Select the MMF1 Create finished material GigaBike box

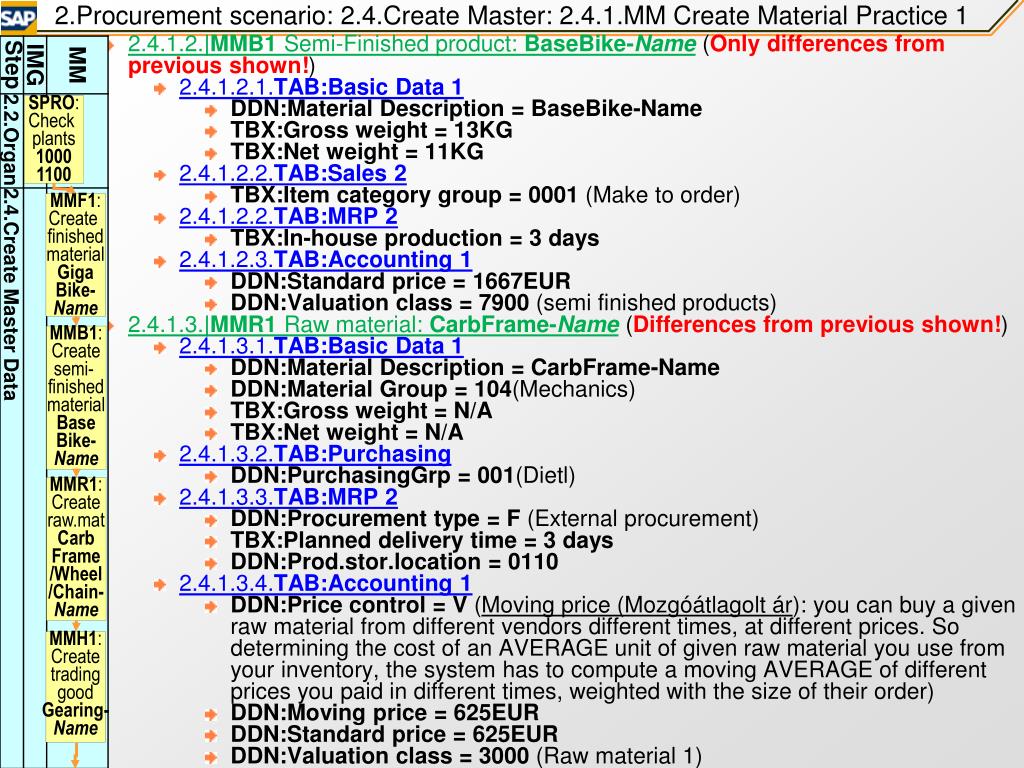[x=76, y=253]
